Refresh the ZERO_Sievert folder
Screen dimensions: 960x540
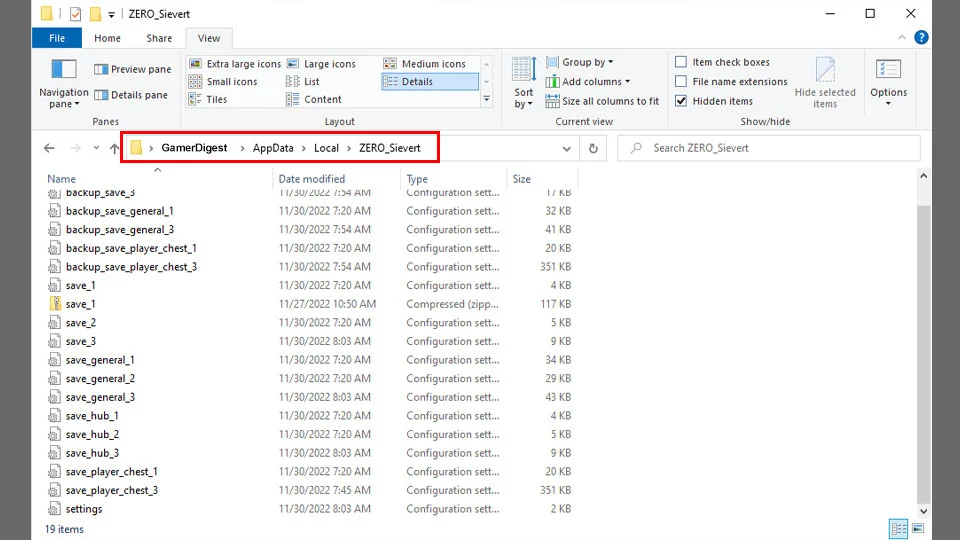point(593,148)
